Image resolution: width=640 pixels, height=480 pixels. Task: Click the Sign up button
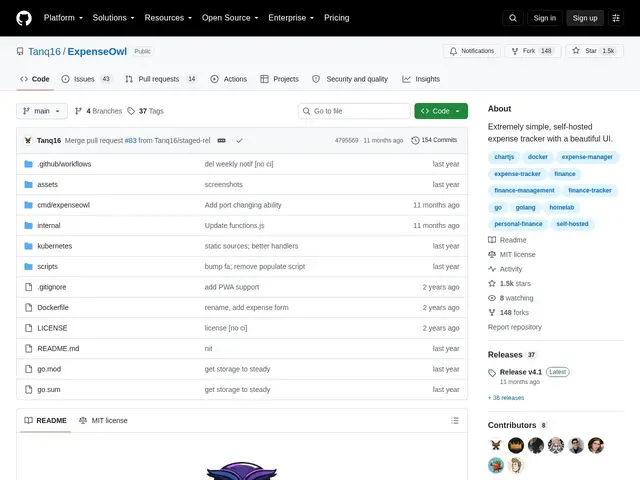pyautogui.click(x=584, y=18)
